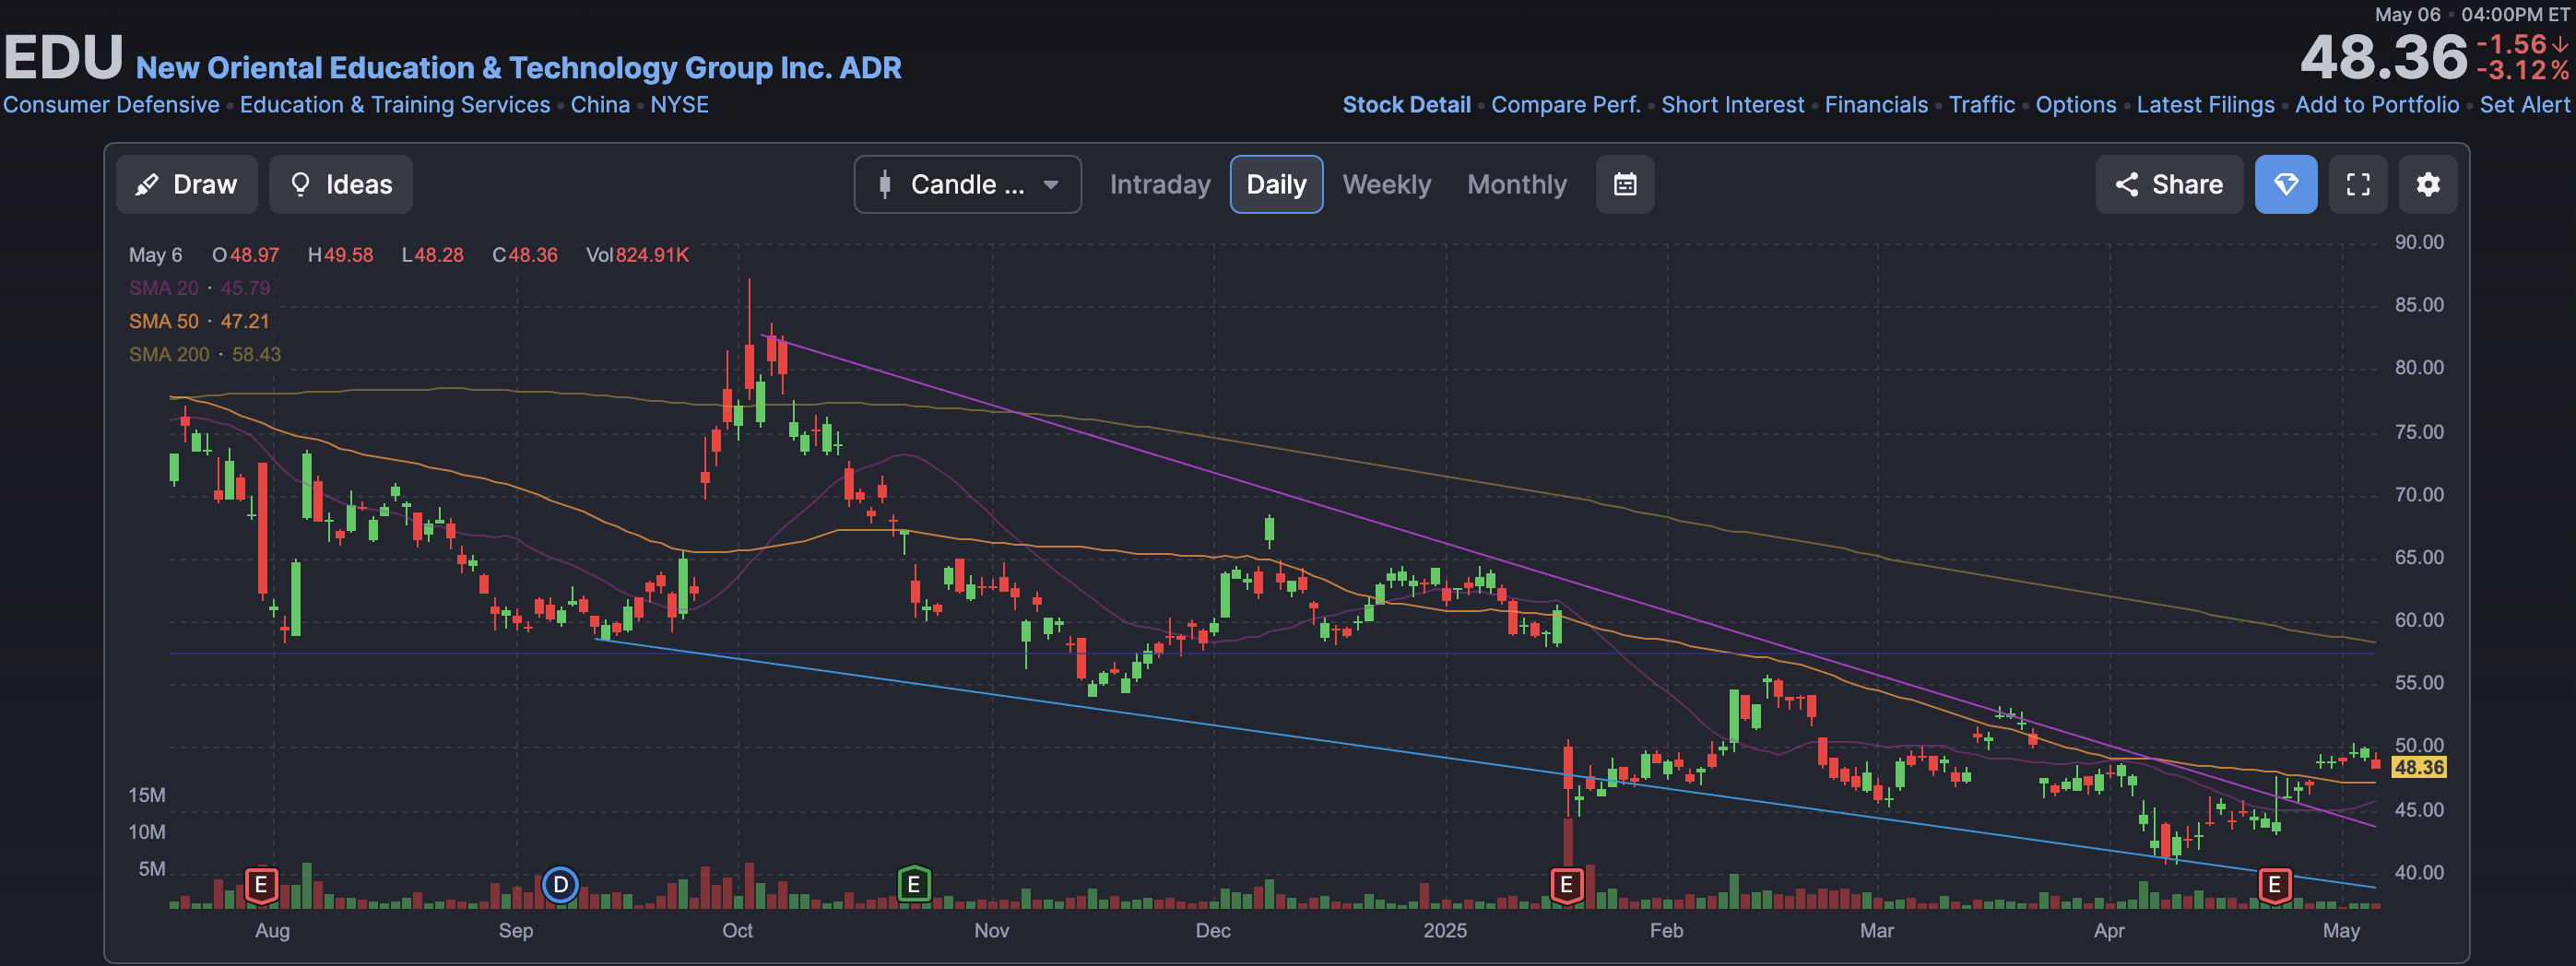
Task: Click the candlestick icon in chart type selector
Action: (884, 184)
